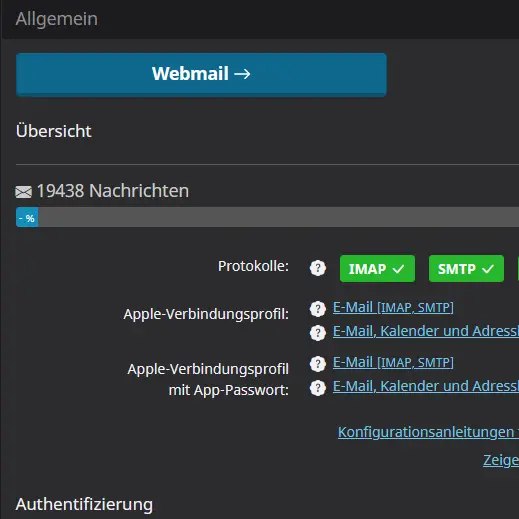Download Apple-Verbindungsprofil E-Mail [IMAP, SMTP] profile
Screen dimensions: 519x519
(x=393, y=307)
